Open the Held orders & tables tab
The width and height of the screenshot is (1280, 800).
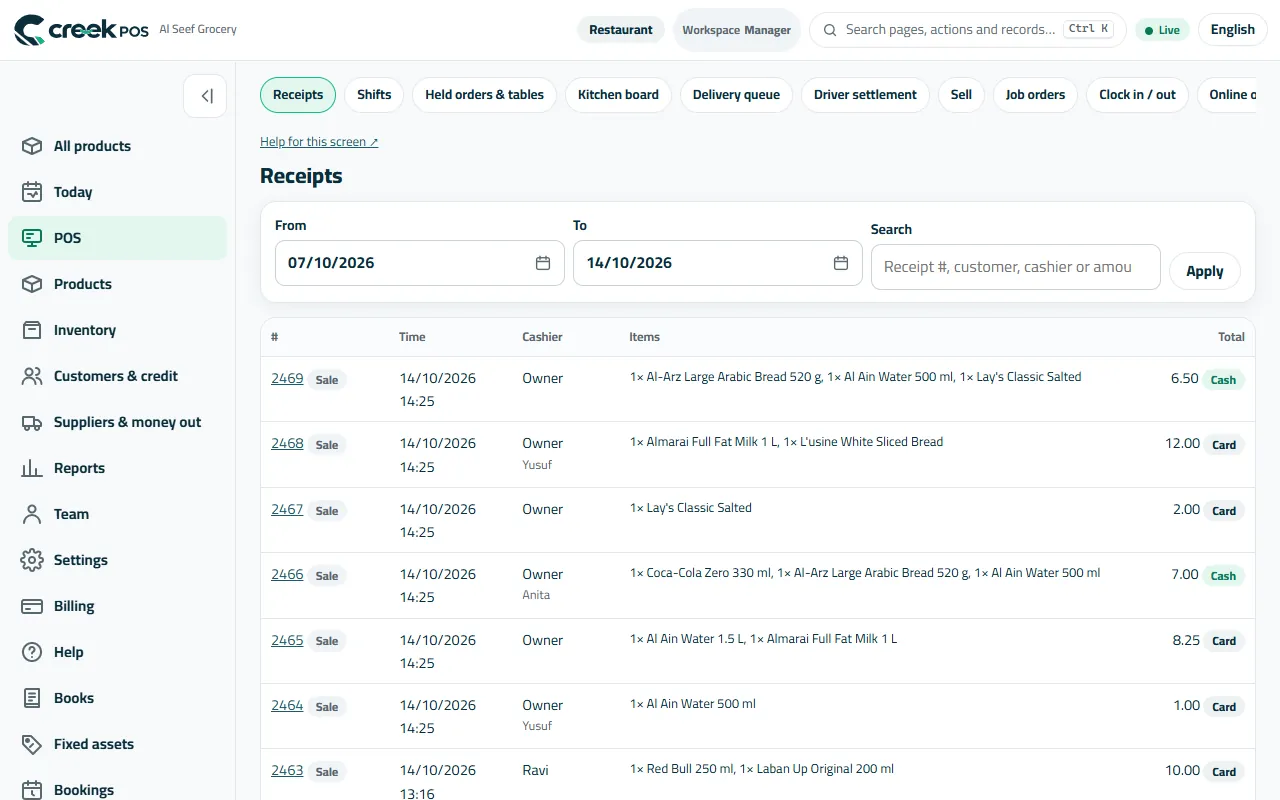(484, 95)
